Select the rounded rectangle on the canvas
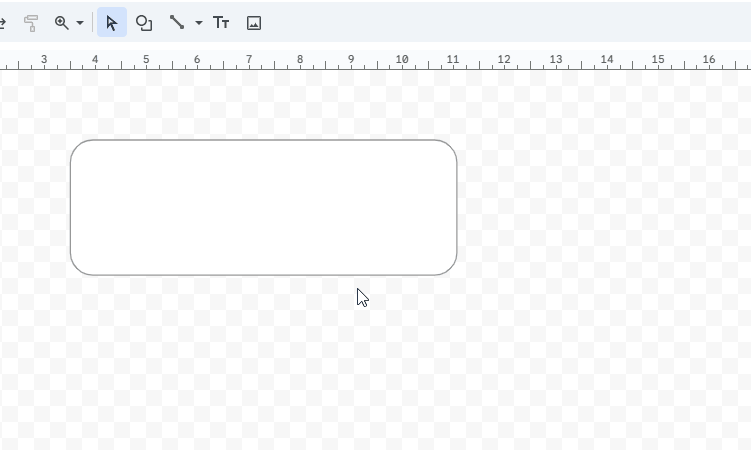Image resolution: width=751 pixels, height=450 pixels. (263, 208)
